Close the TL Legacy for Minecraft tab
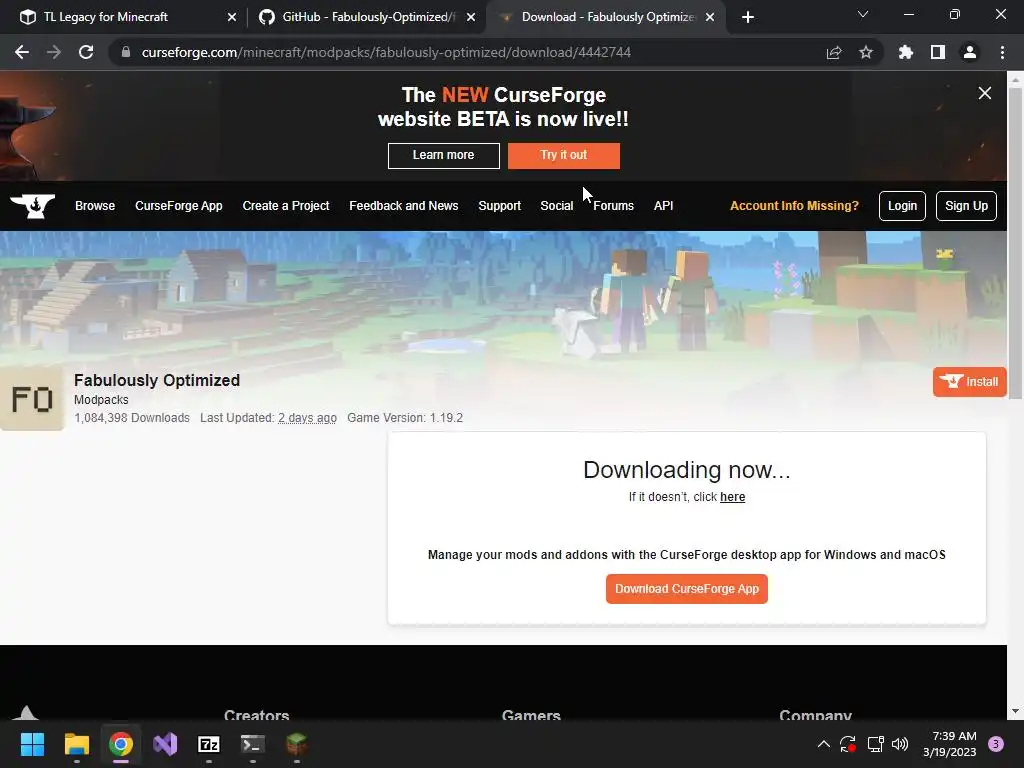Screen dimensions: 1024x768 [232, 17]
